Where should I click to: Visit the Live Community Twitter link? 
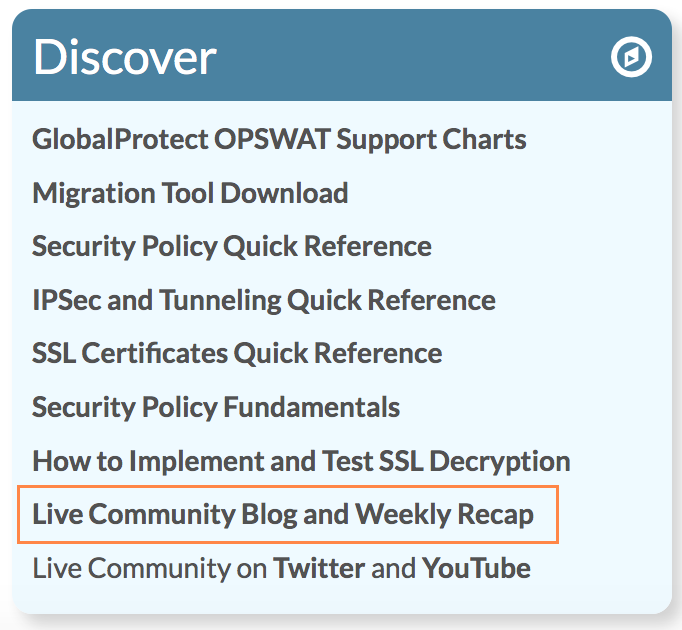pos(319,568)
